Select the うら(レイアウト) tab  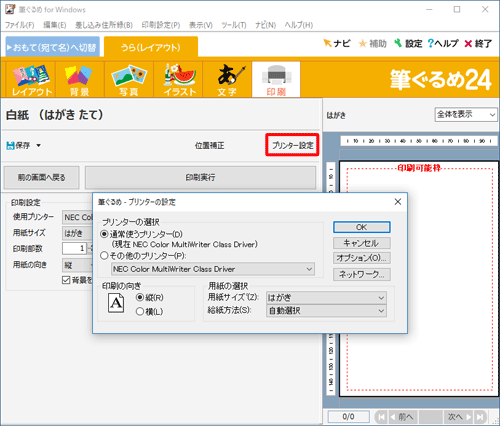click(151, 47)
